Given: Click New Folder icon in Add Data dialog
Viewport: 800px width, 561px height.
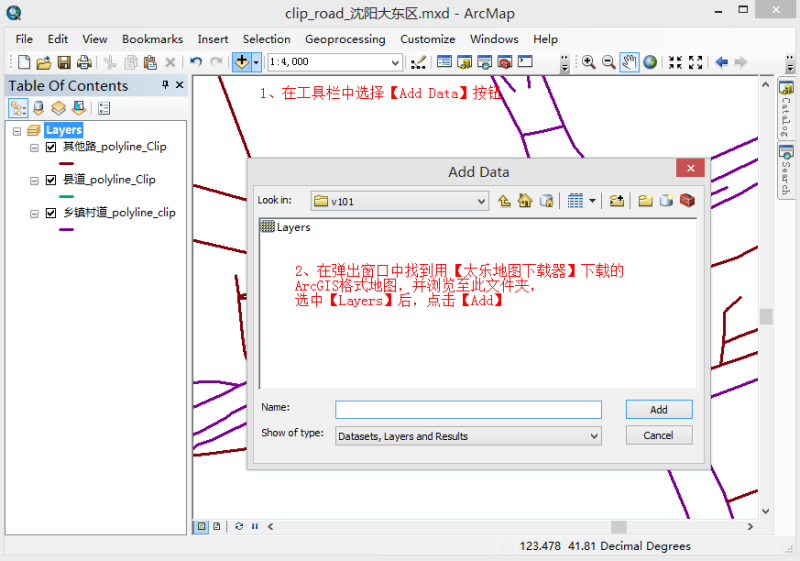Looking at the screenshot, I should pyautogui.click(x=645, y=201).
